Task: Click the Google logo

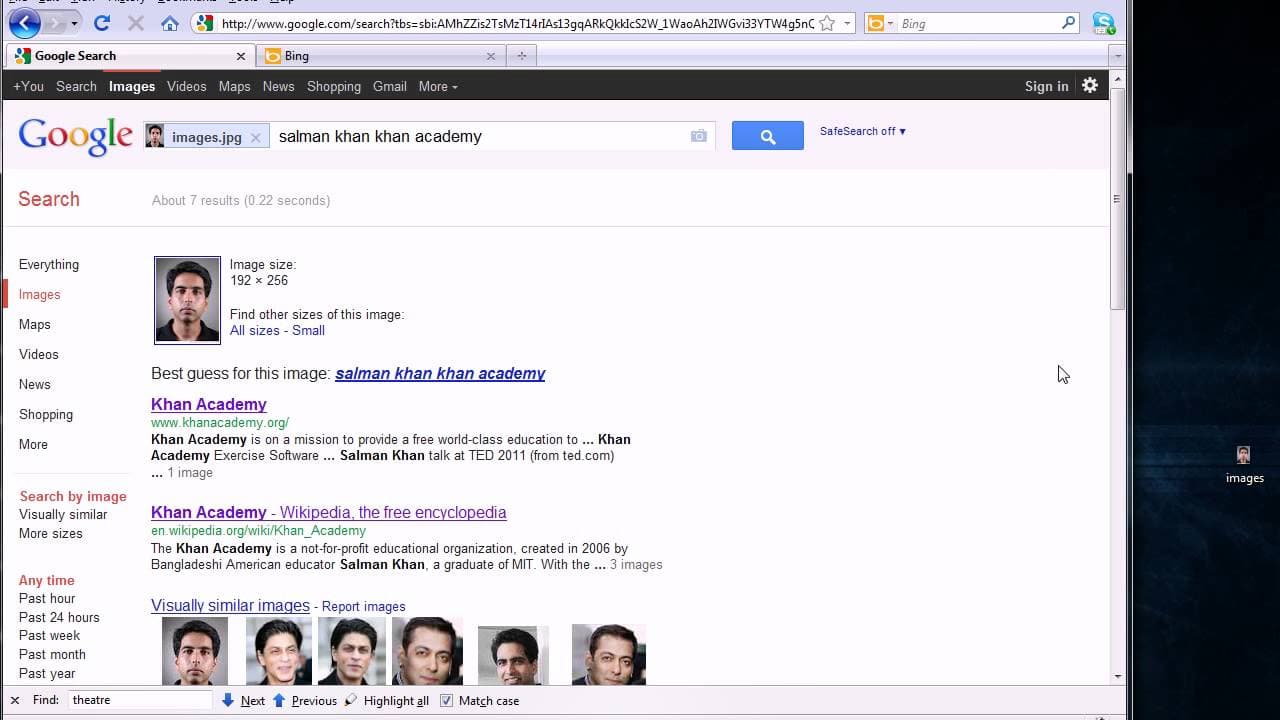Action: (x=75, y=136)
